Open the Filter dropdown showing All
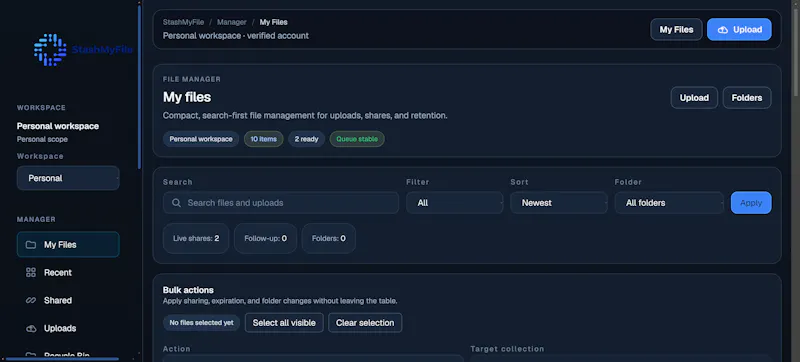Viewport: 800px width, 362px height. point(455,203)
